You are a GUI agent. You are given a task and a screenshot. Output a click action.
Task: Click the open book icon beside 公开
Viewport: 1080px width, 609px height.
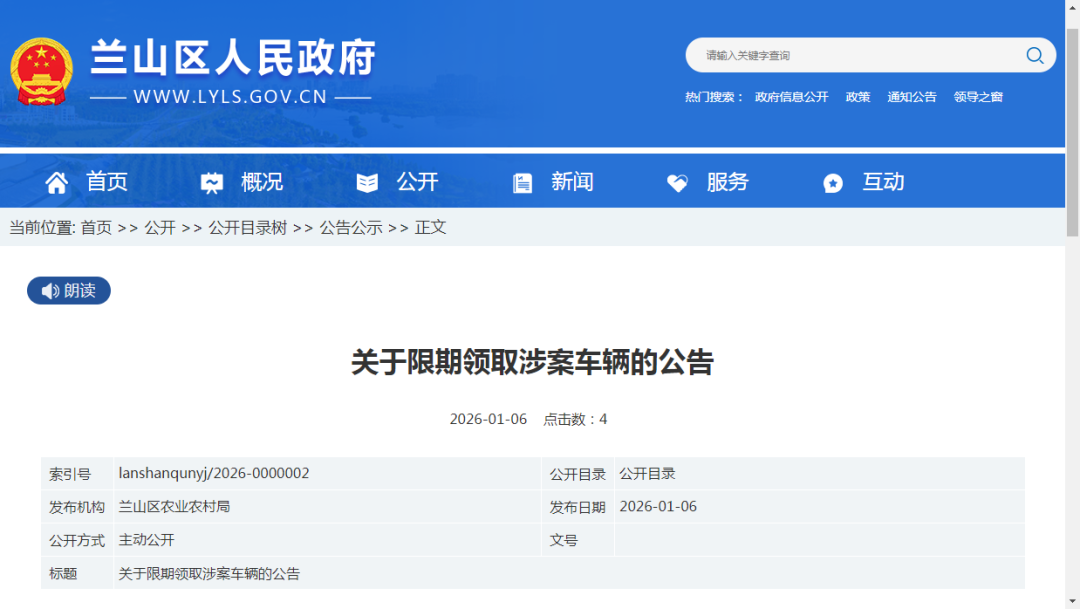[368, 183]
